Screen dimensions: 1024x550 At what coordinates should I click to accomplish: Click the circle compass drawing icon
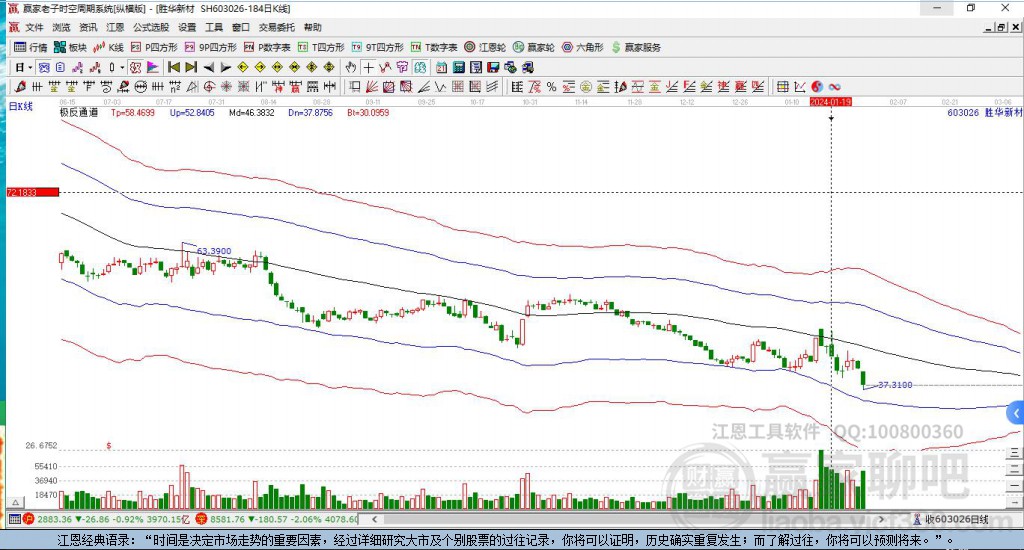pyautogui.click(x=209, y=86)
